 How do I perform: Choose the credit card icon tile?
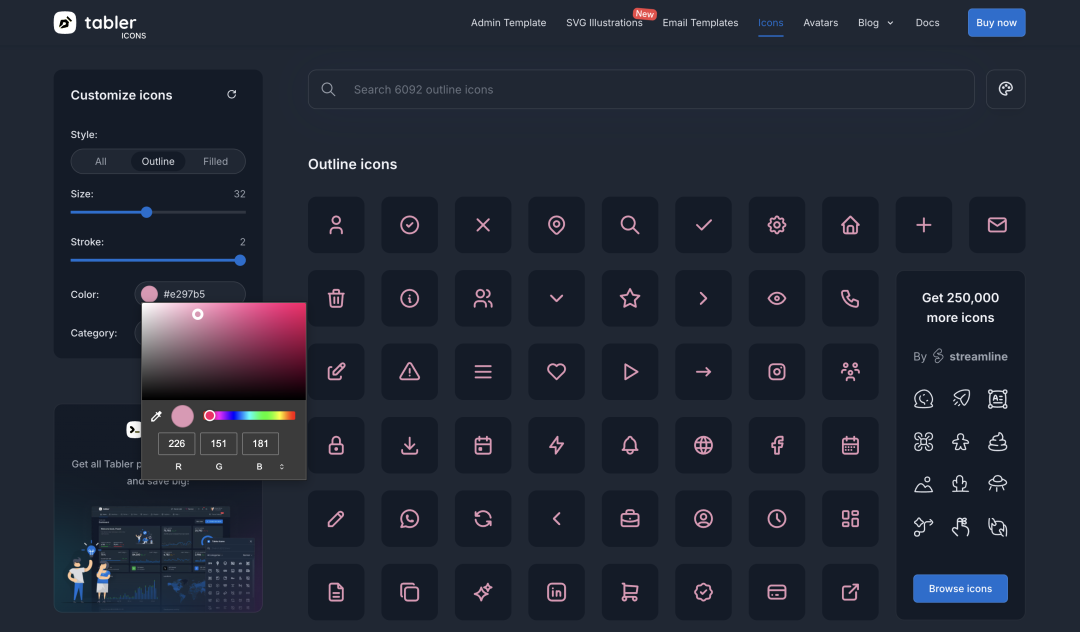(x=777, y=592)
